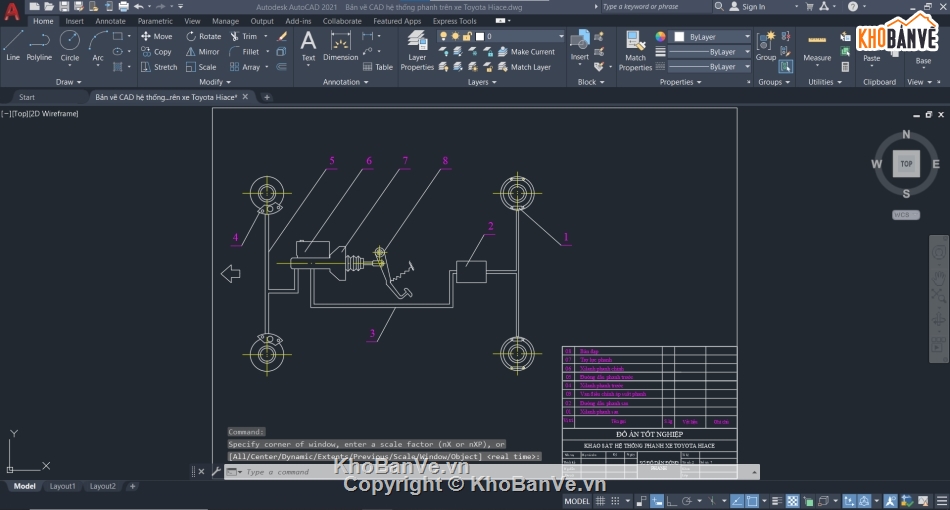Open Layer Properties manager
Image resolution: width=950 pixels, height=510 pixels.
[x=417, y=51]
